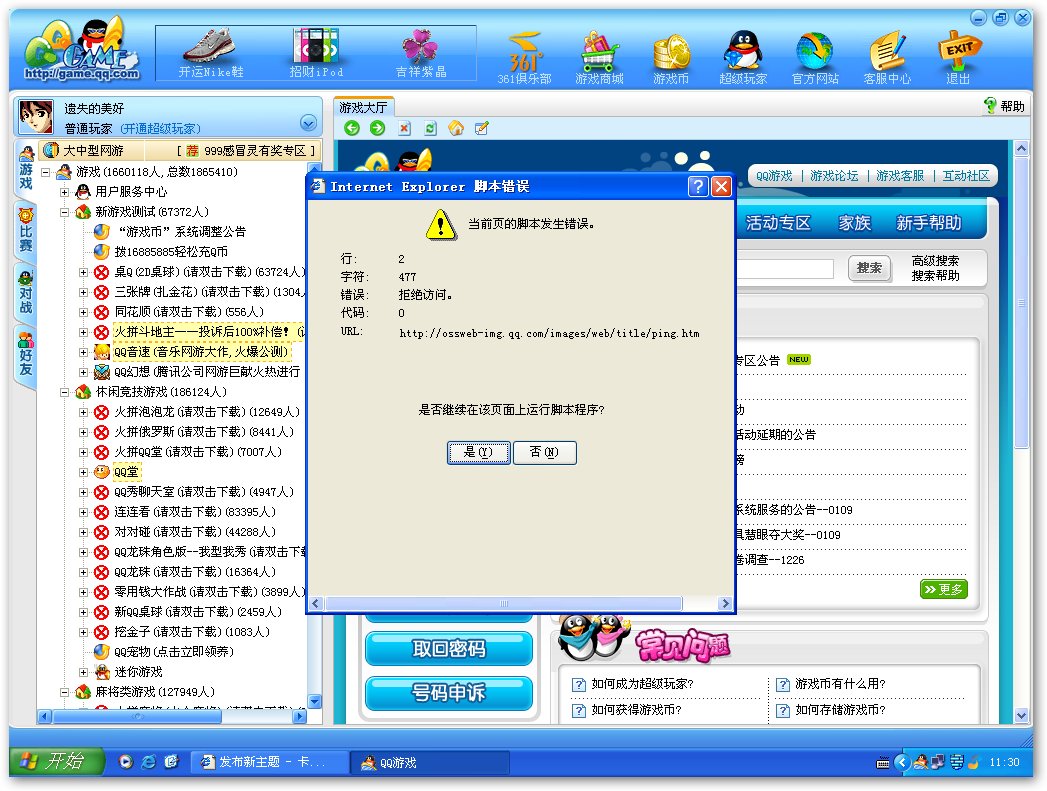1047x791 pixels.
Task: Click the 开始 start button
Action: [57, 762]
